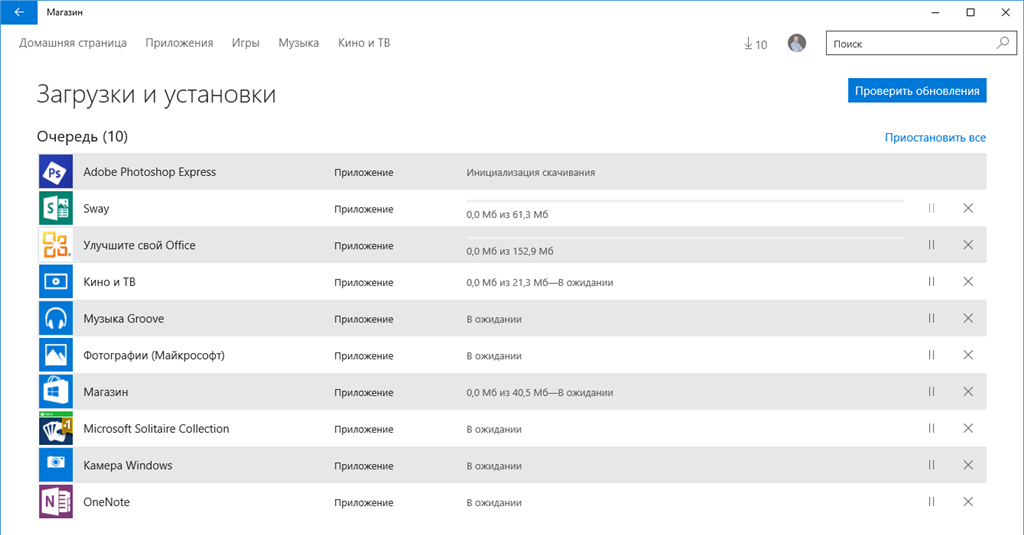Image resolution: width=1024 pixels, height=535 pixels.
Task: Click the Музыка Groove headphones icon
Action: tap(56, 318)
